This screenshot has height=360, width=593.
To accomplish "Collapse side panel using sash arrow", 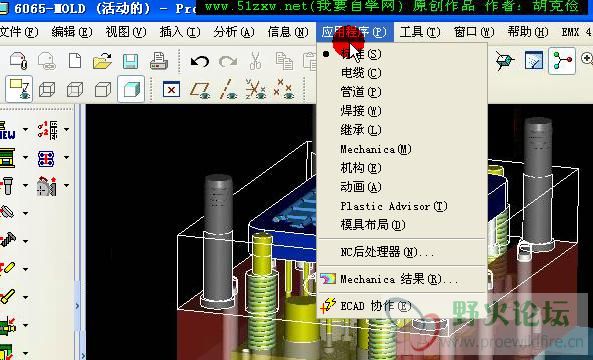I will (77, 306).
